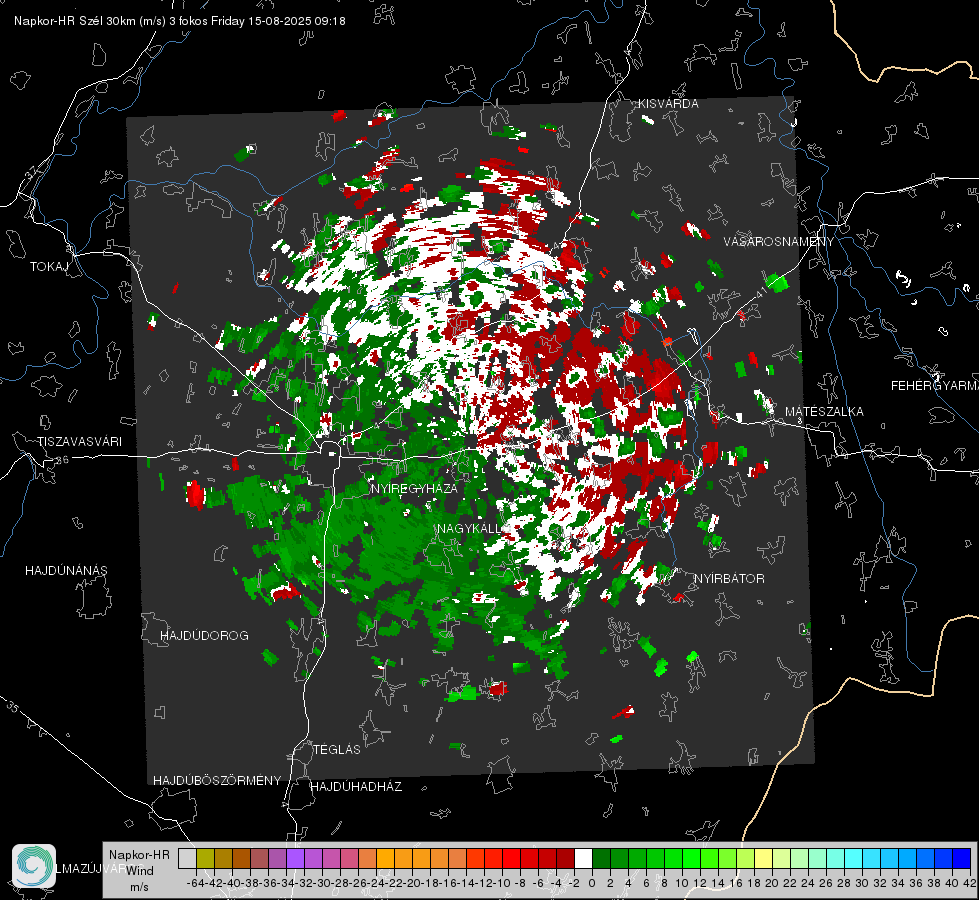Click the MÁTÉSZALKA city label
The width and height of the screenshot is (979, 900).
point(824,412)
